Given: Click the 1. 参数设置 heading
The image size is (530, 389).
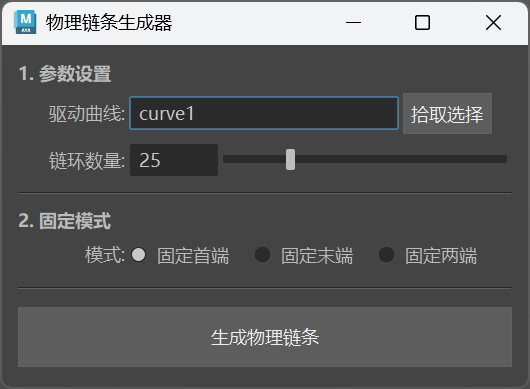Looking at the screenshot, I should pos(65,74).
